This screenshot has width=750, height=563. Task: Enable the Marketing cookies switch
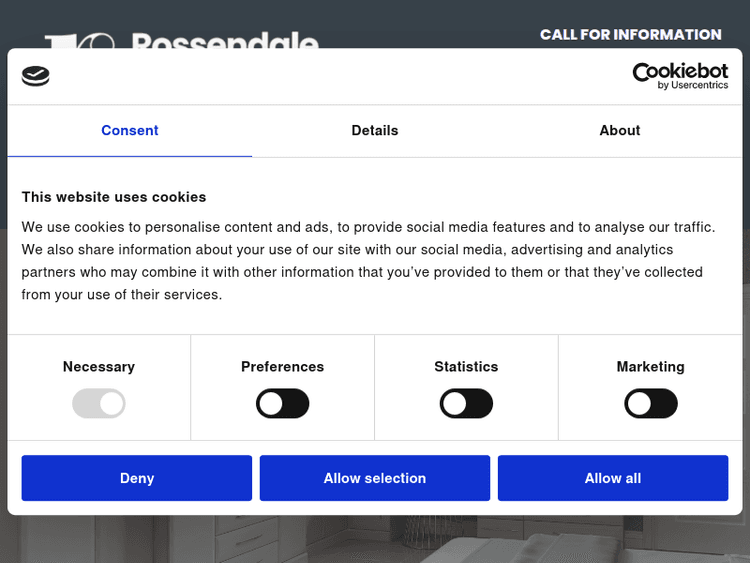click(x=651, y=404)
